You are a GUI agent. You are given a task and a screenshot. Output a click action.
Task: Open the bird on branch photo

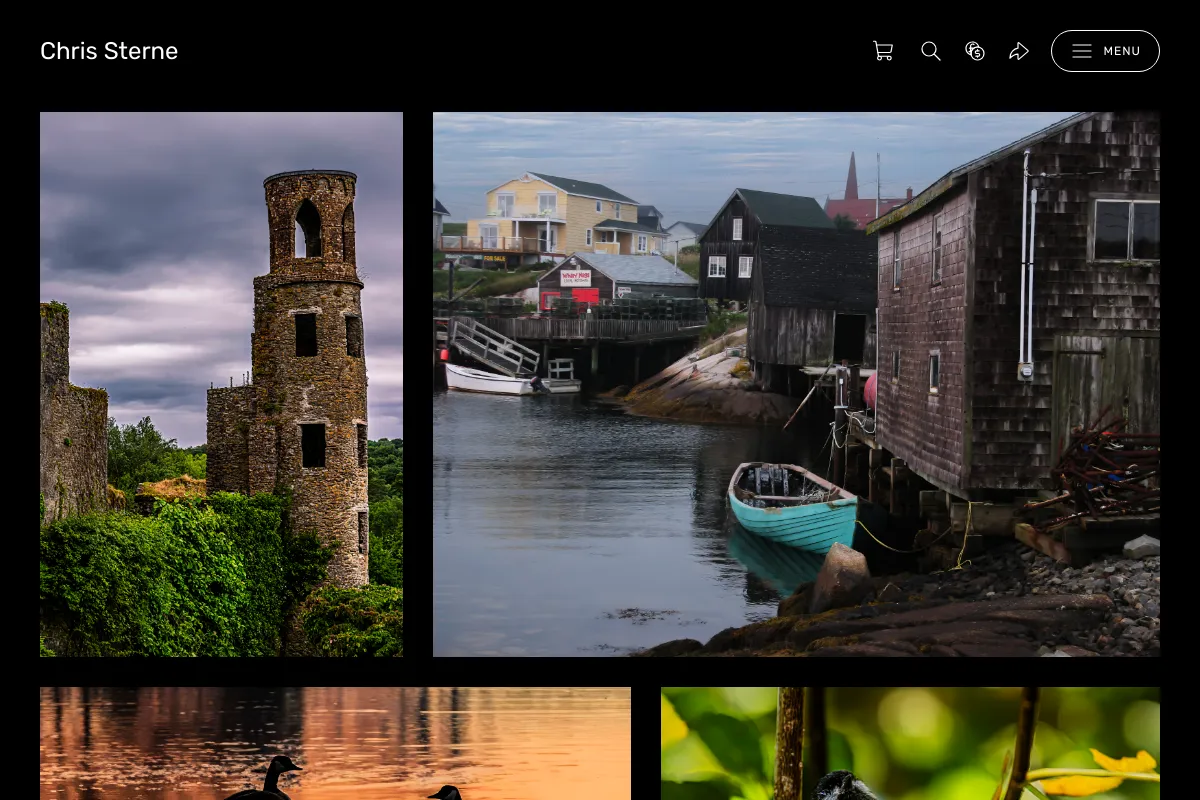[910, 743]
